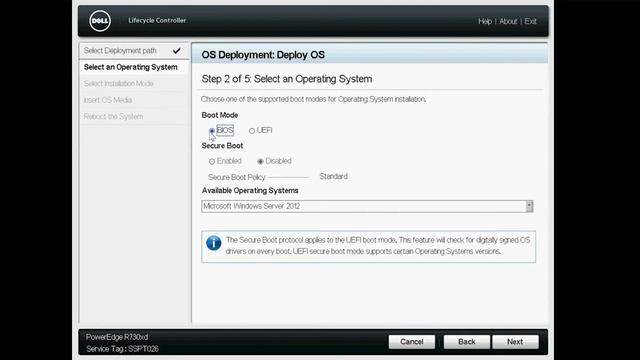Click the PowerEdge R730xd model label
Image resolution: width=640 pixels, height=360 pixels.
tap(117, 337)
